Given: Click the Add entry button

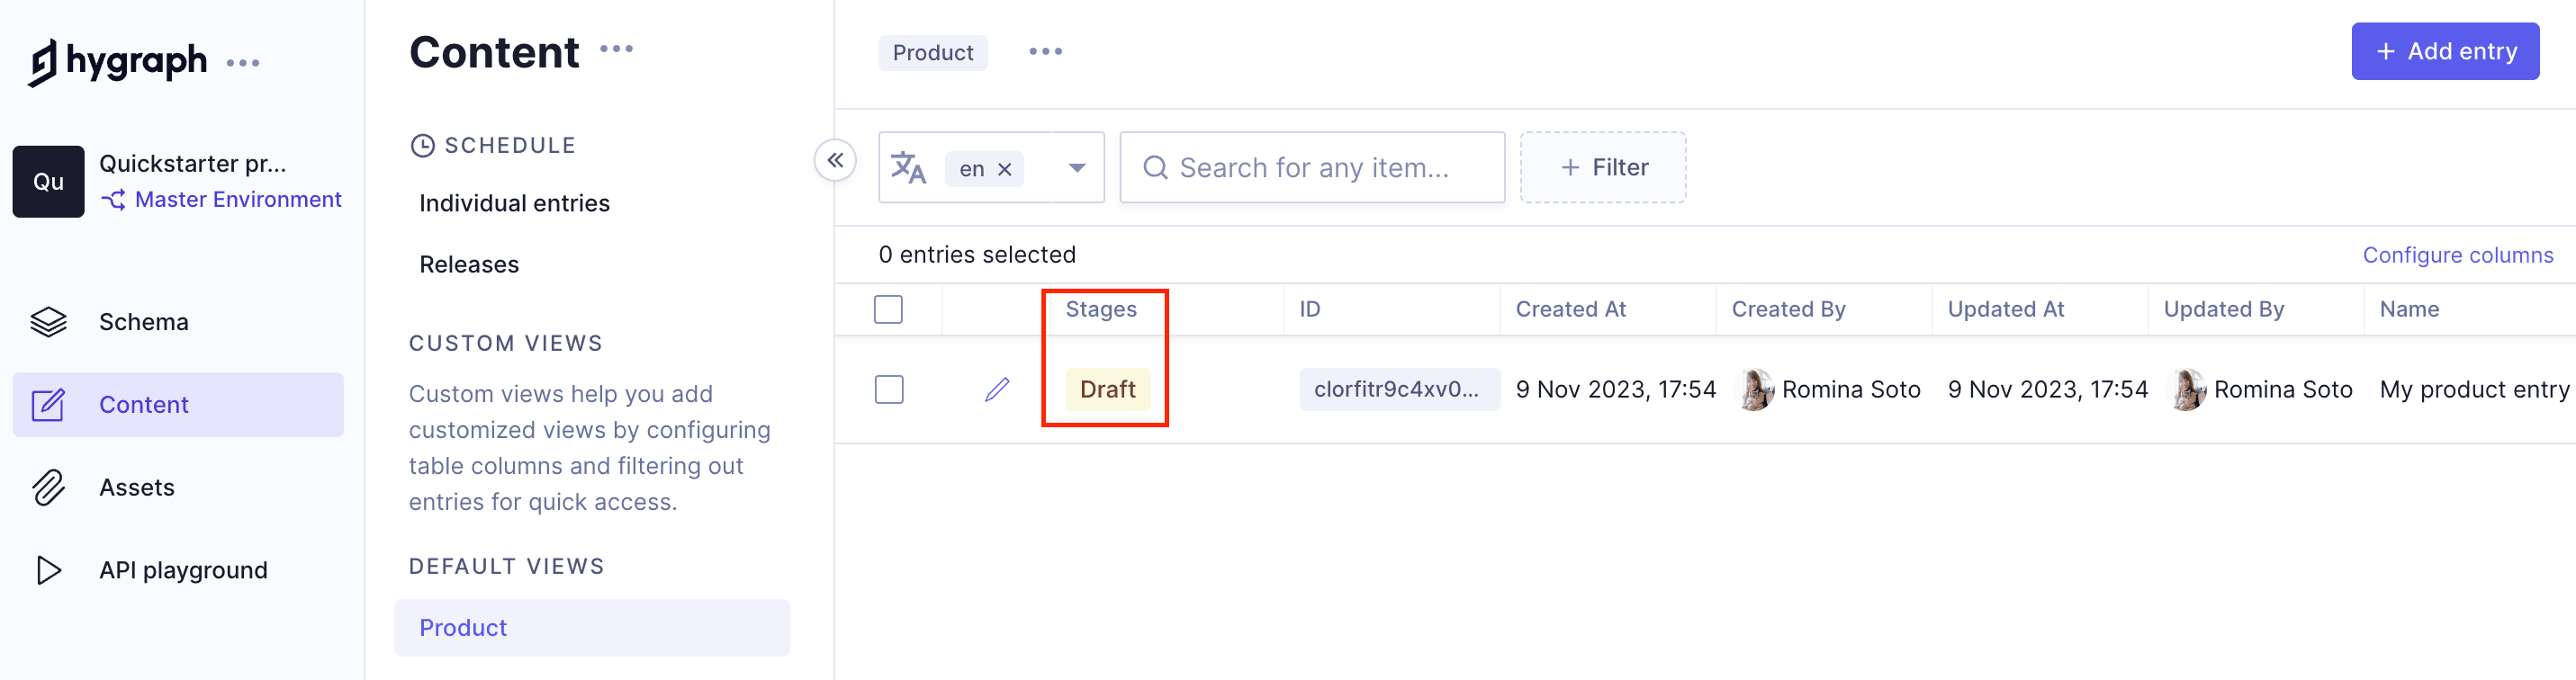Looking at the screenshot, I should point(2445,51).
